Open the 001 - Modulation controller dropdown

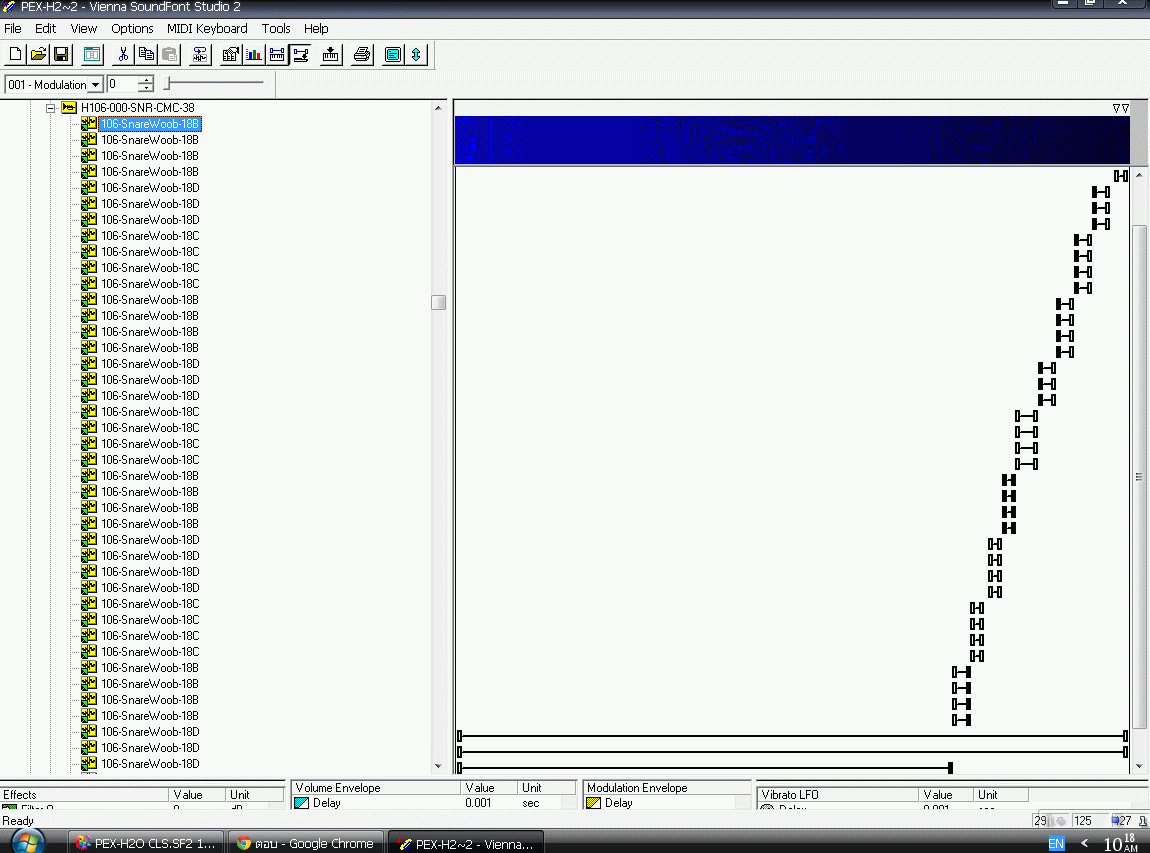95,85
